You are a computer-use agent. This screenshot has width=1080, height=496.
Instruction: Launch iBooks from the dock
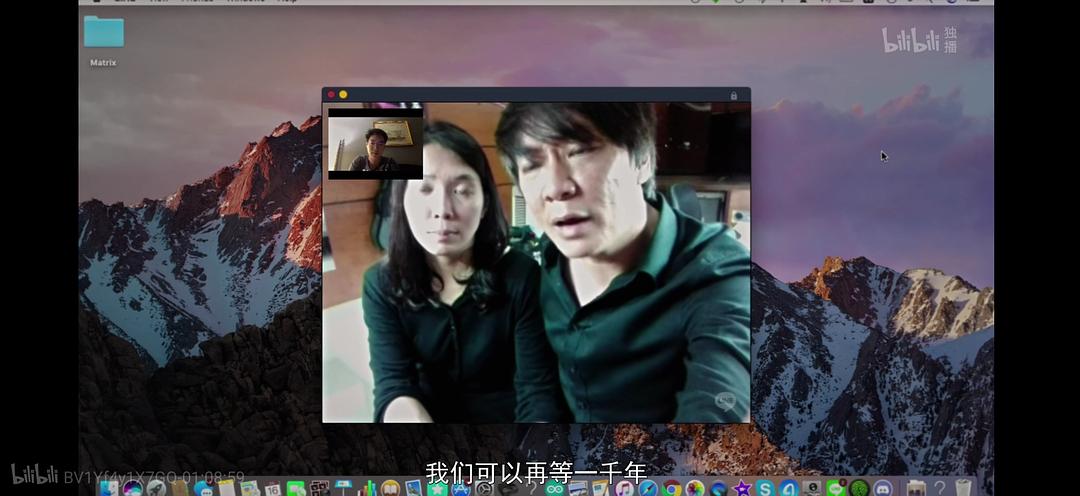[x=390, y=488]
